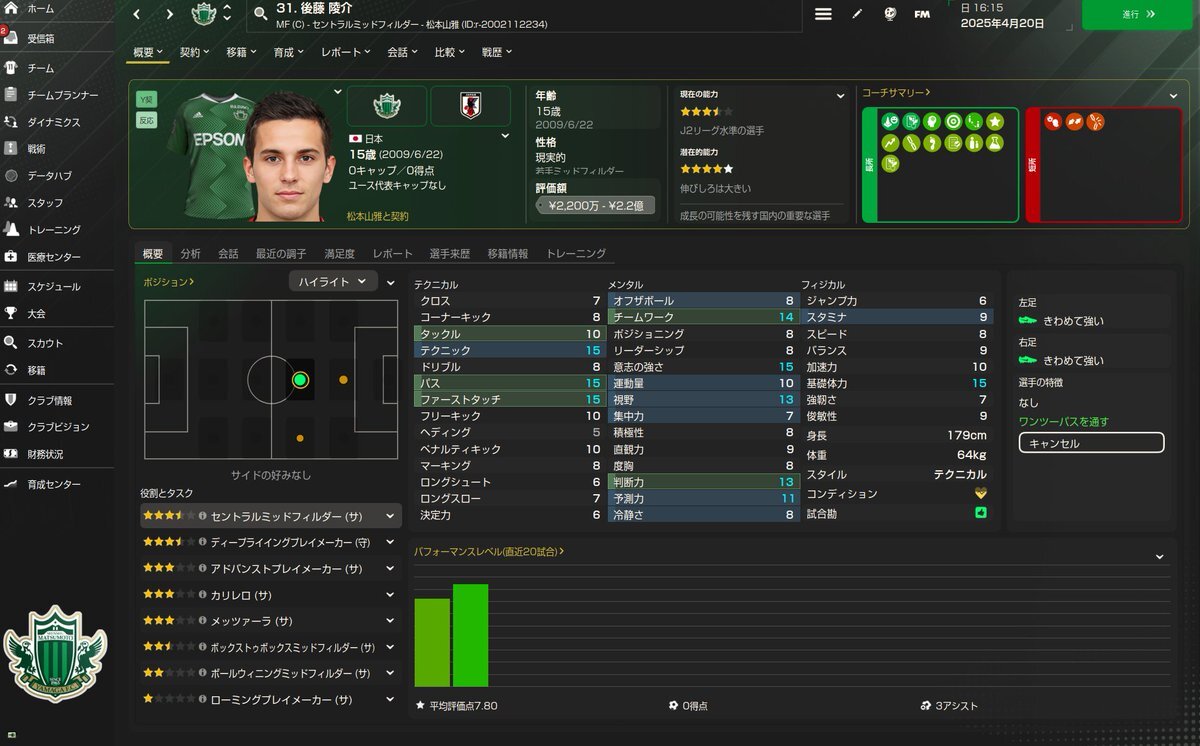Screen dimensions: 1200x746
Task: Open Tactics (戦術) in sidebar
Action: click(36, 149)
